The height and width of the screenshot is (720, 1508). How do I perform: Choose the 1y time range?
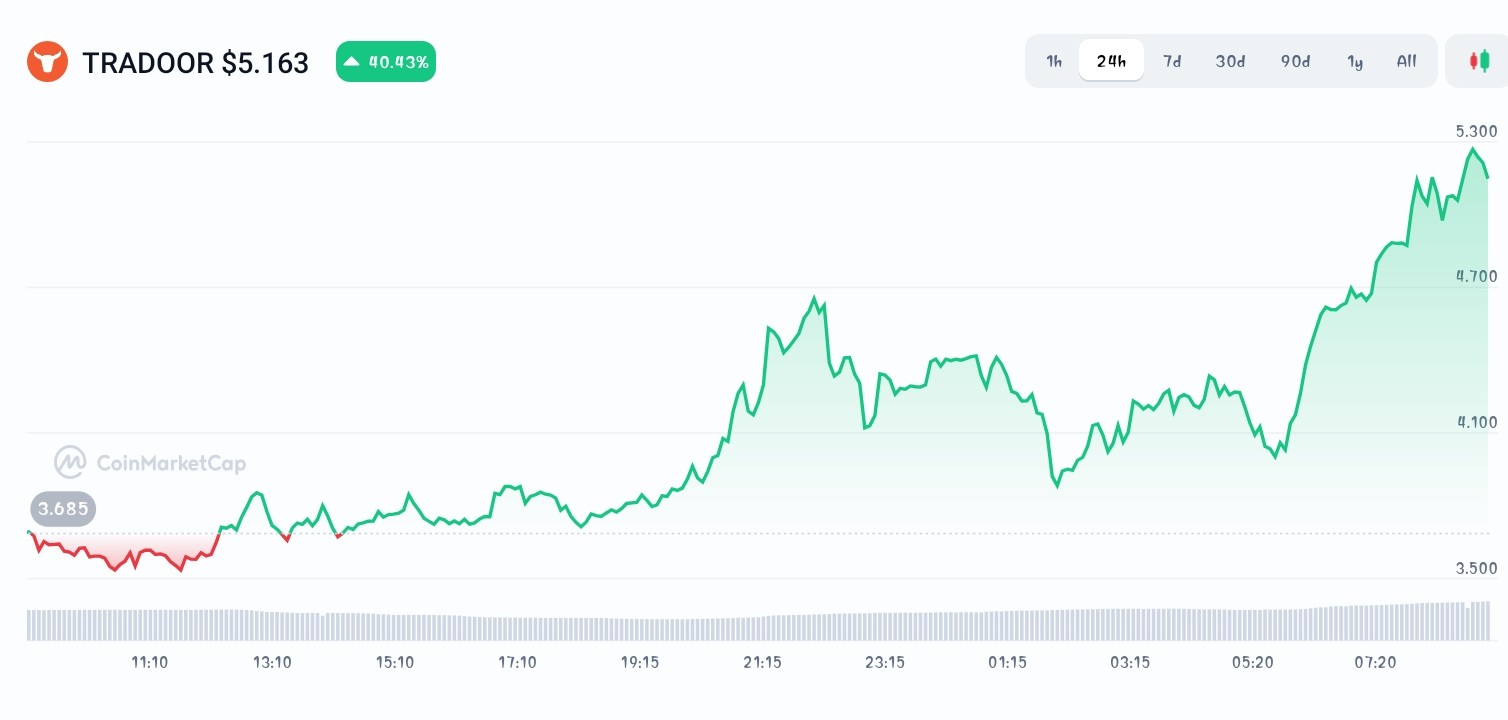(1355, 61)
